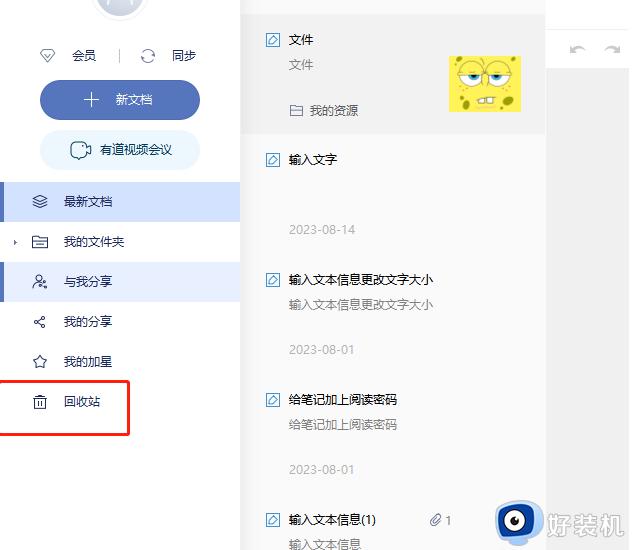Click the user avatar at top
Screen dimensions: 632x550
point(119,6)
